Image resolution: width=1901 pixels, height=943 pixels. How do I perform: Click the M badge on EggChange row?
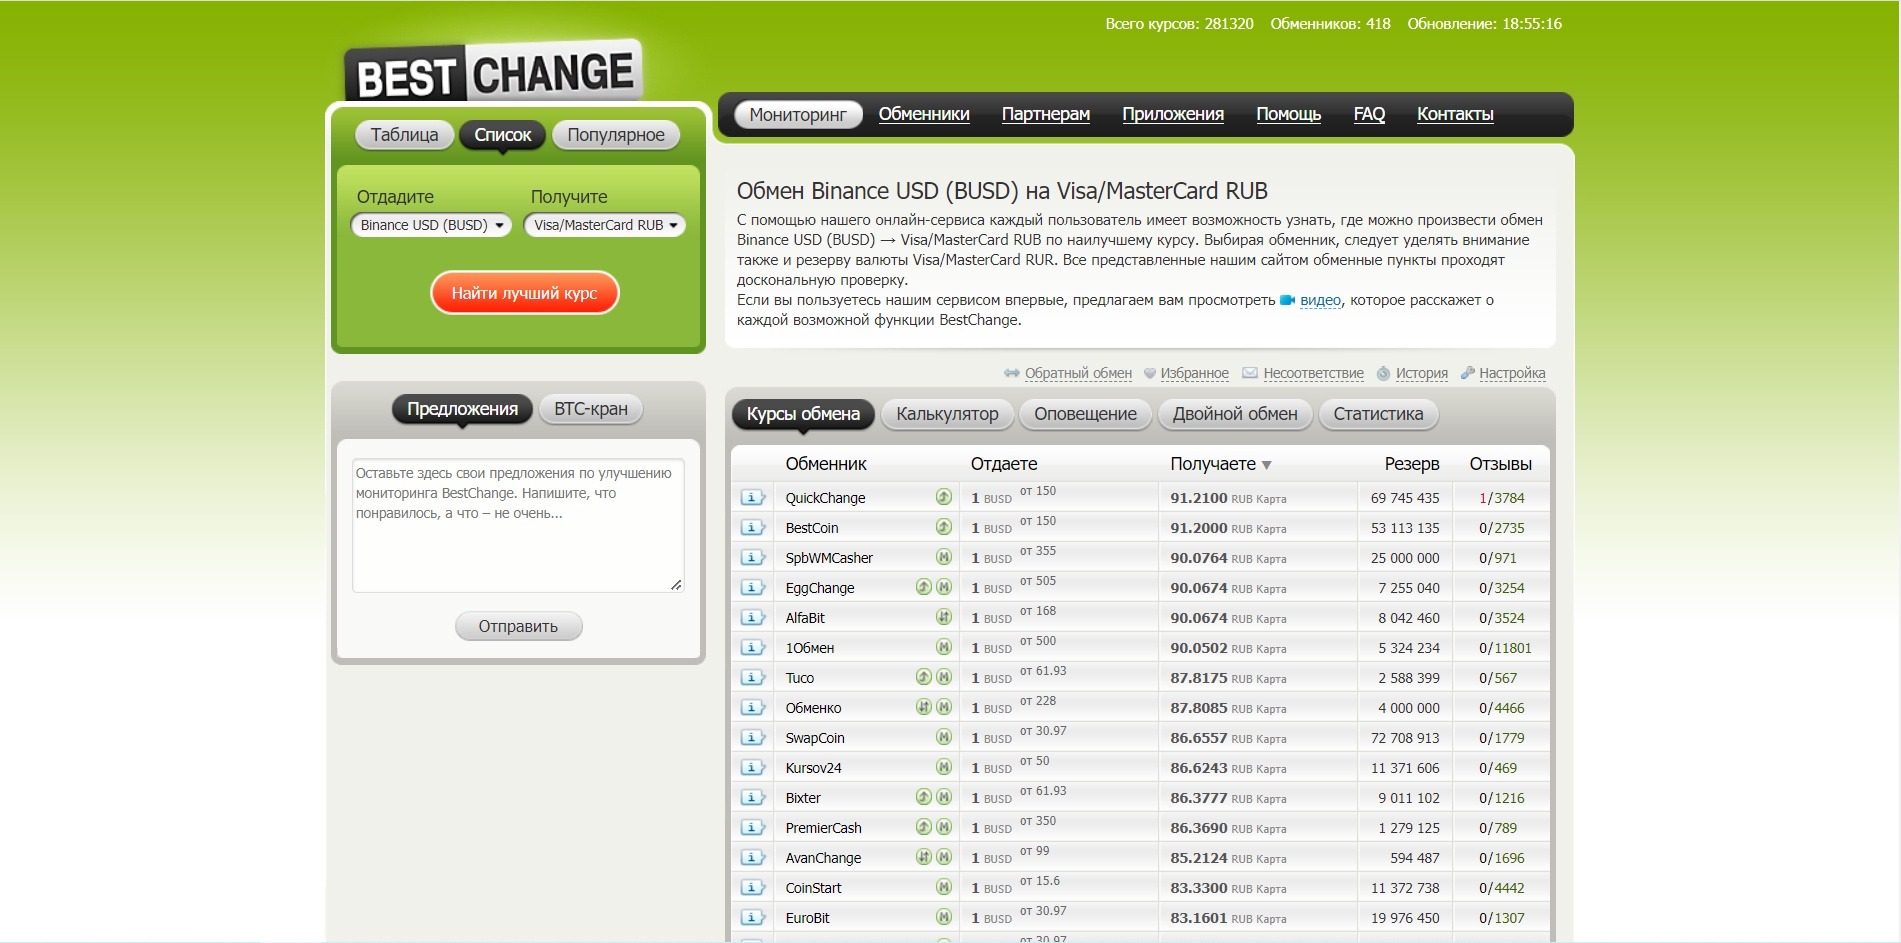click(x=943, y=587)
